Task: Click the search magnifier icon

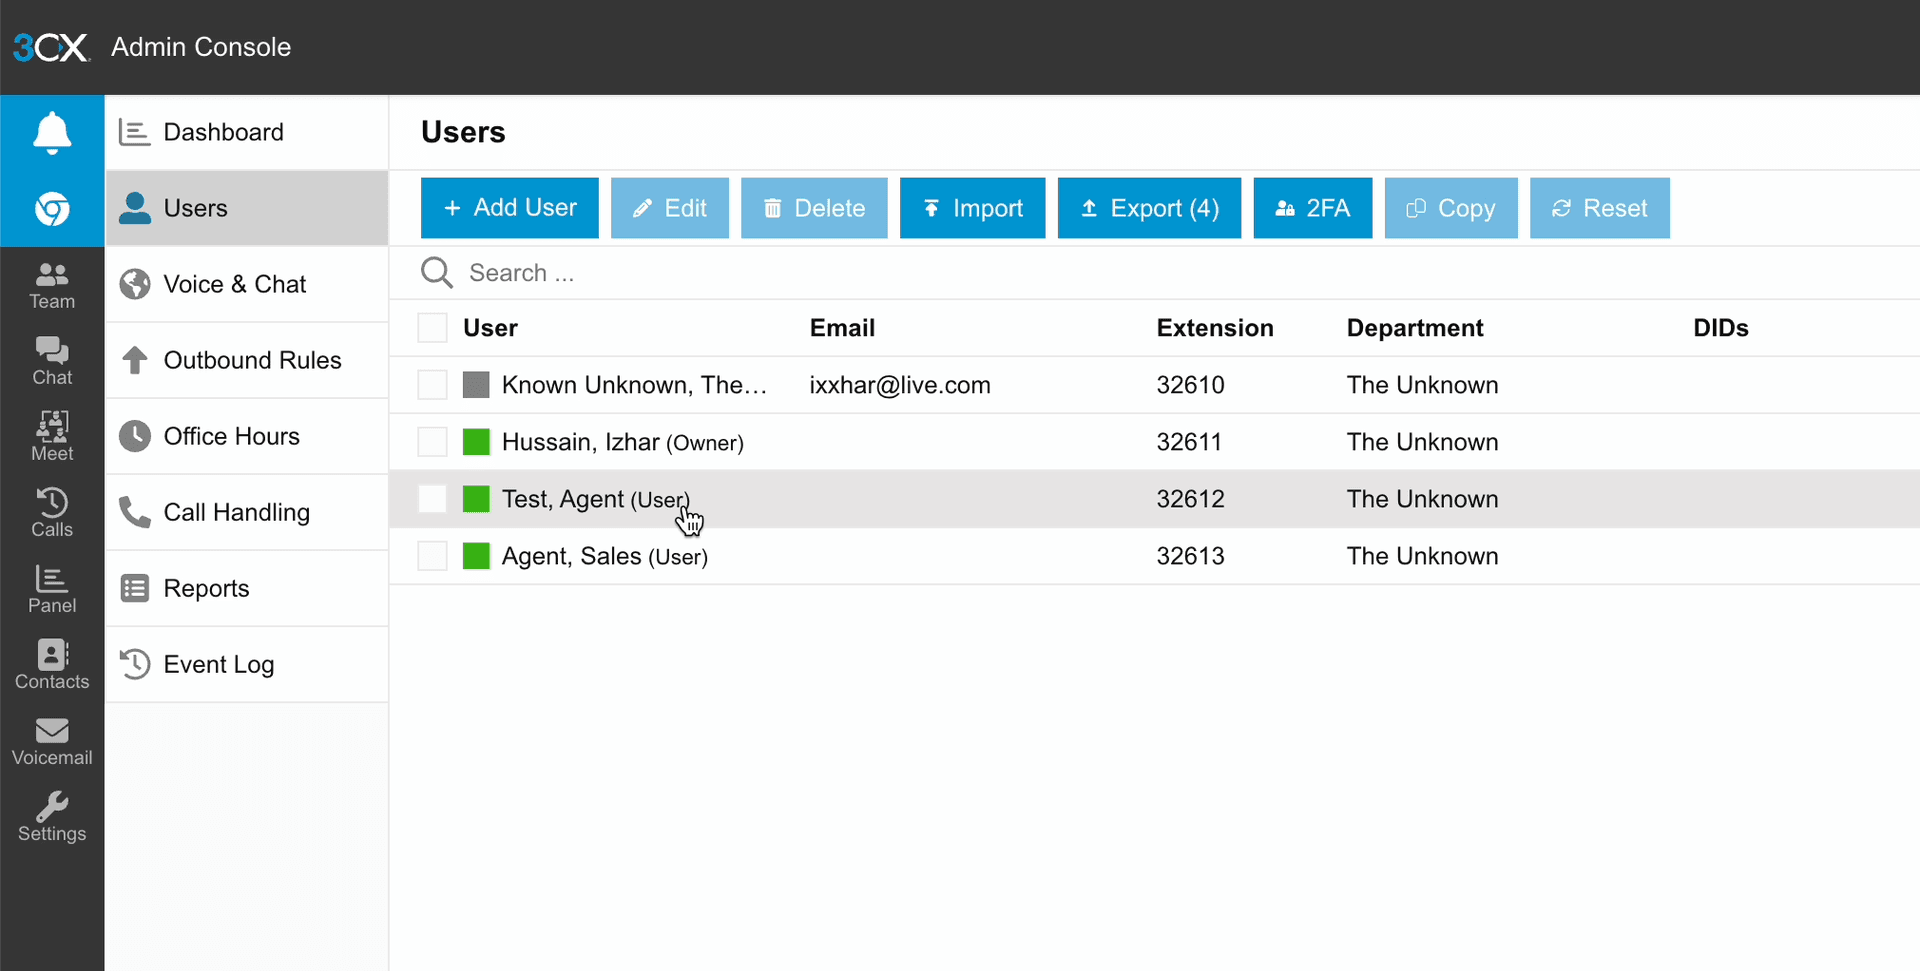Action: [436, 272]
